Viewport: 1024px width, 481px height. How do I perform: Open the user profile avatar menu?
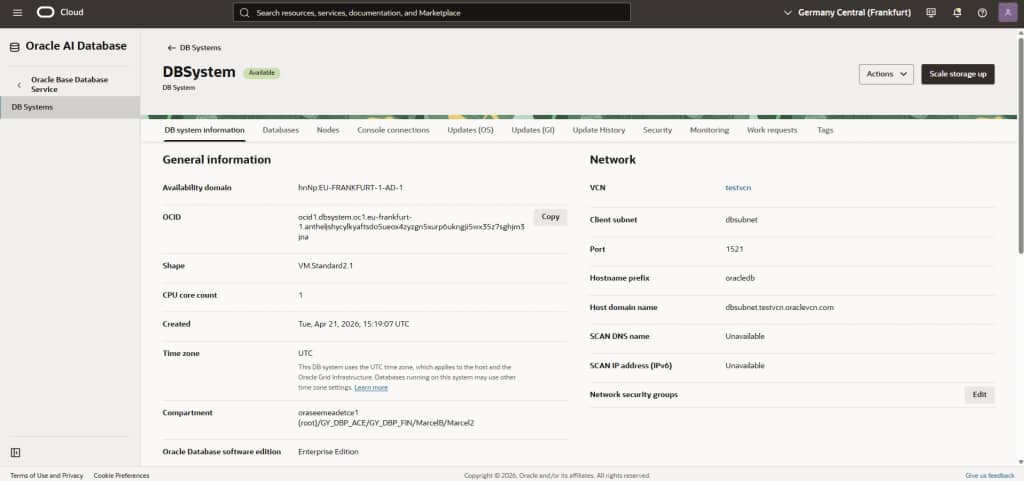1008,12
